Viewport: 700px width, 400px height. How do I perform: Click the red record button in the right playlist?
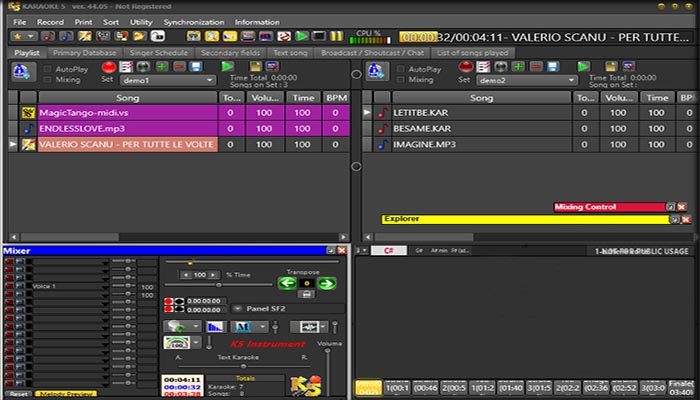coord(466,67)
